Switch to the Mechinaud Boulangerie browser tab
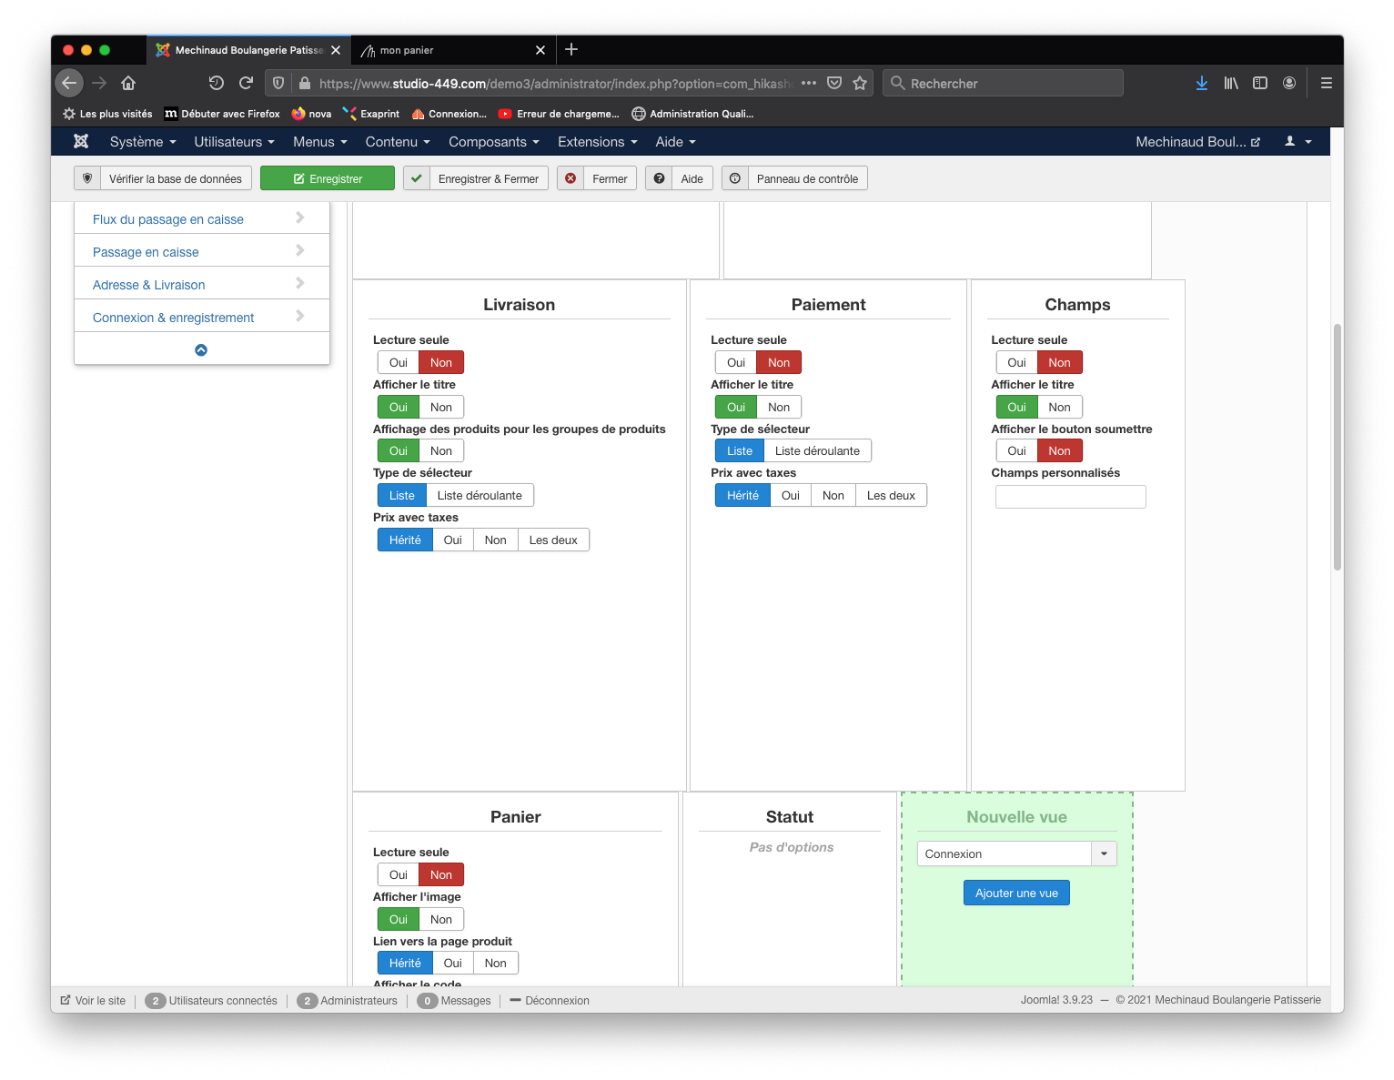 248,50
